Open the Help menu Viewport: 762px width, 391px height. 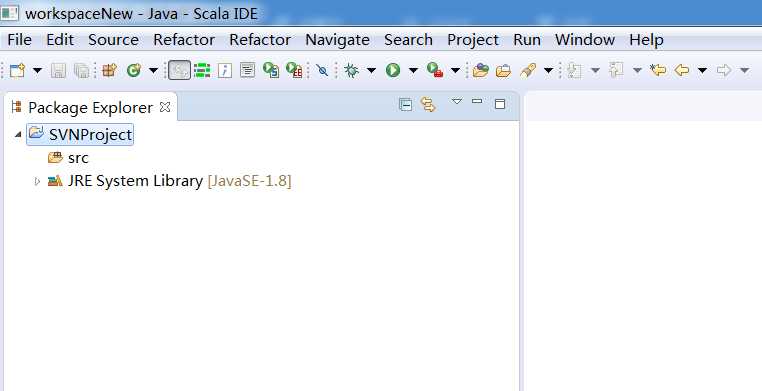(646, 40)
